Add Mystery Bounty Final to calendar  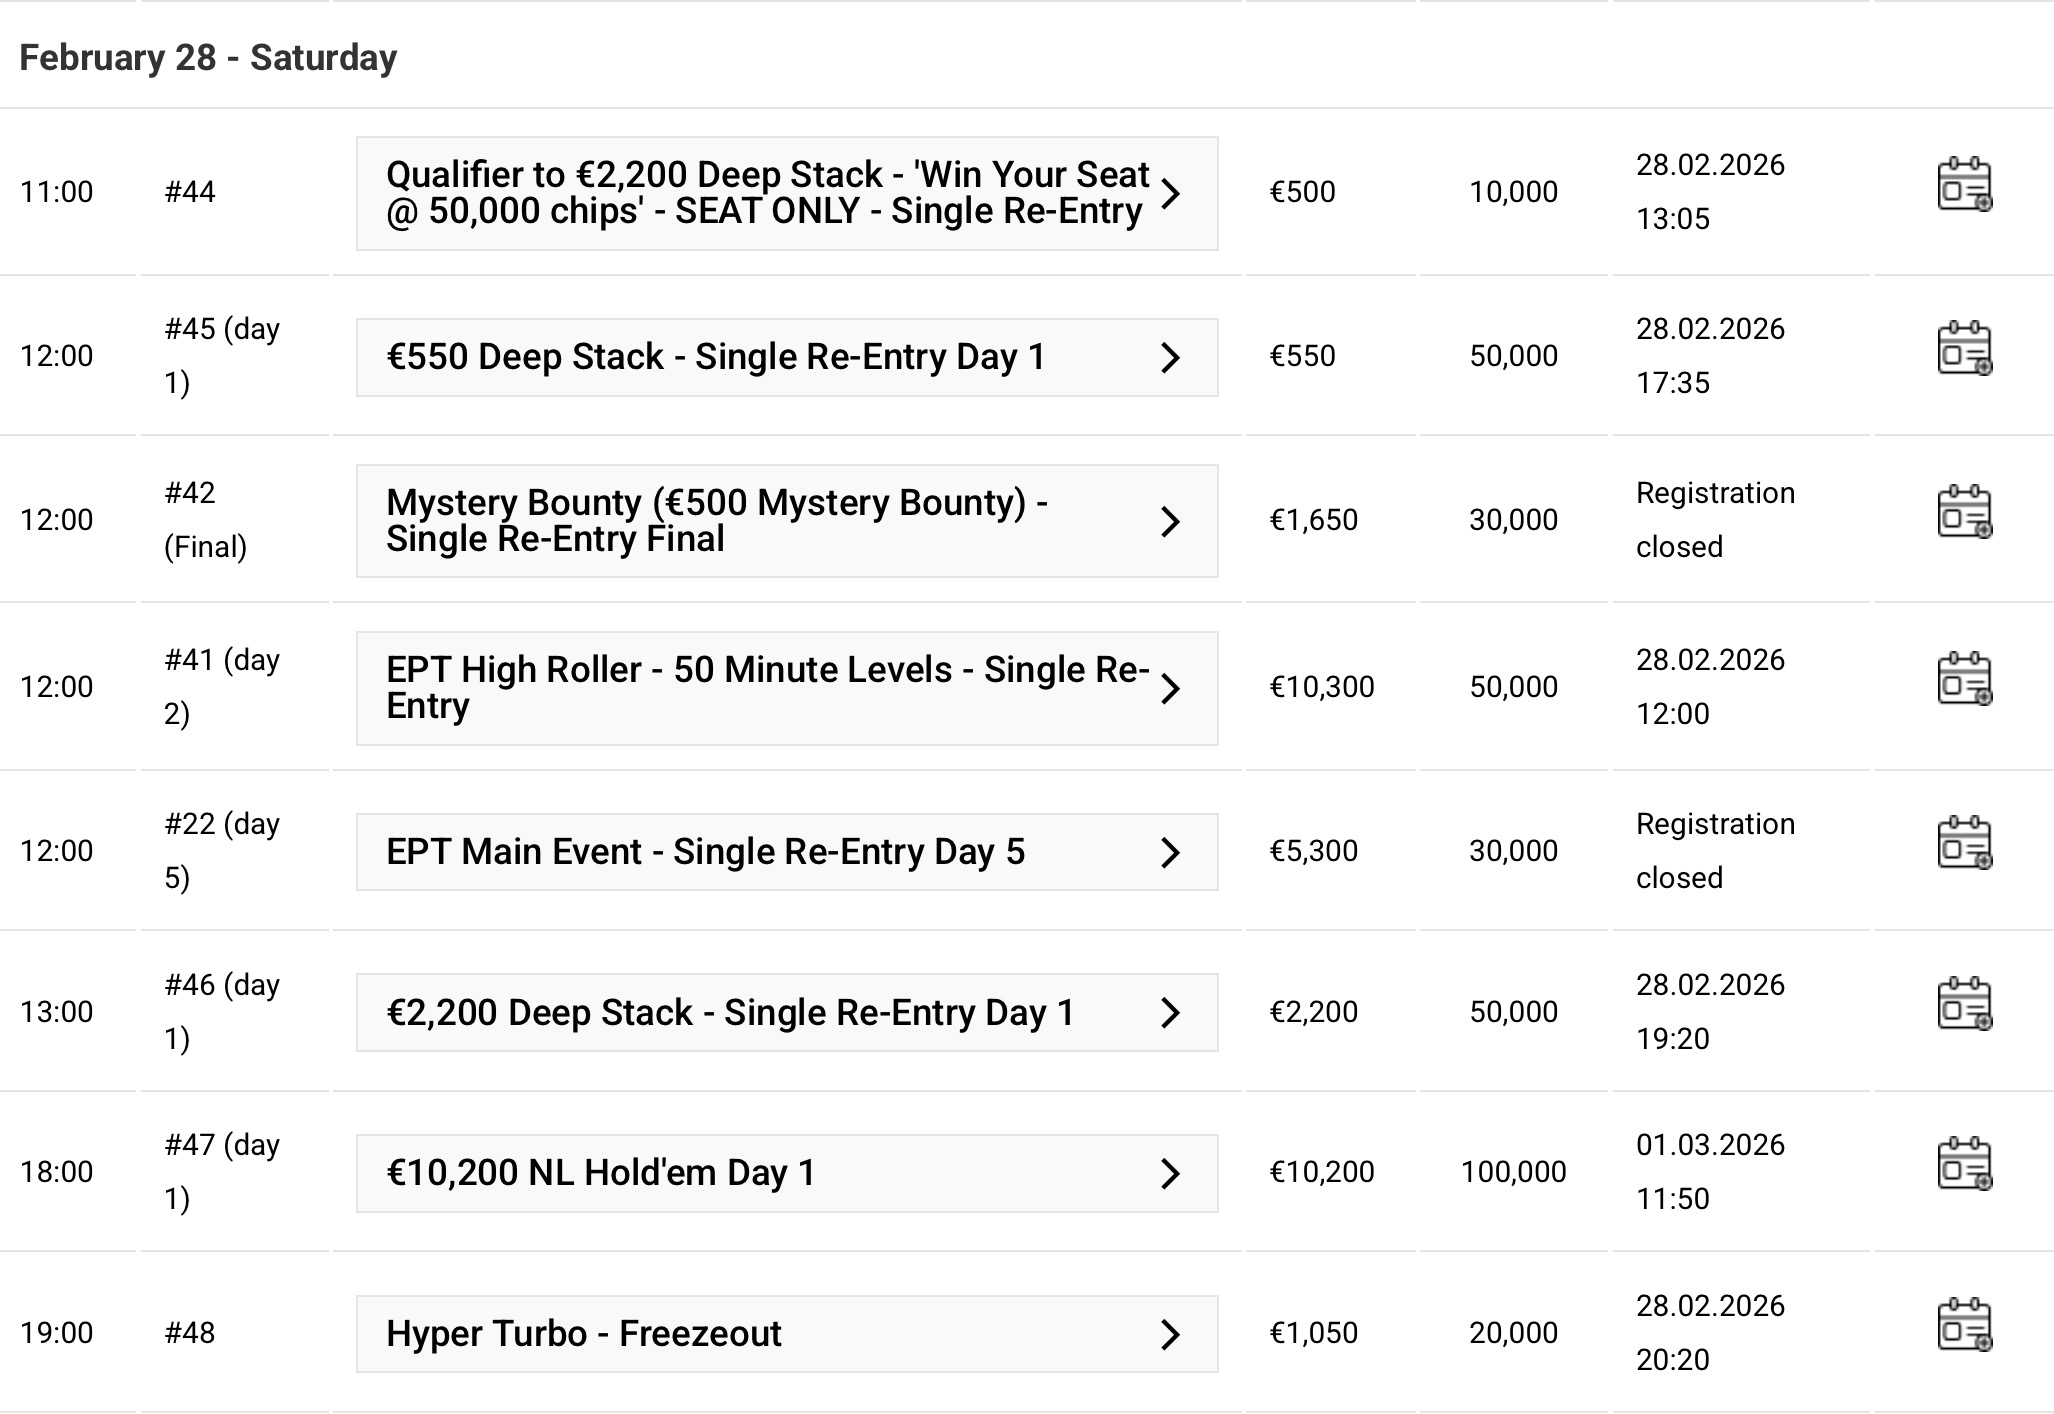tap(1964, 513)
